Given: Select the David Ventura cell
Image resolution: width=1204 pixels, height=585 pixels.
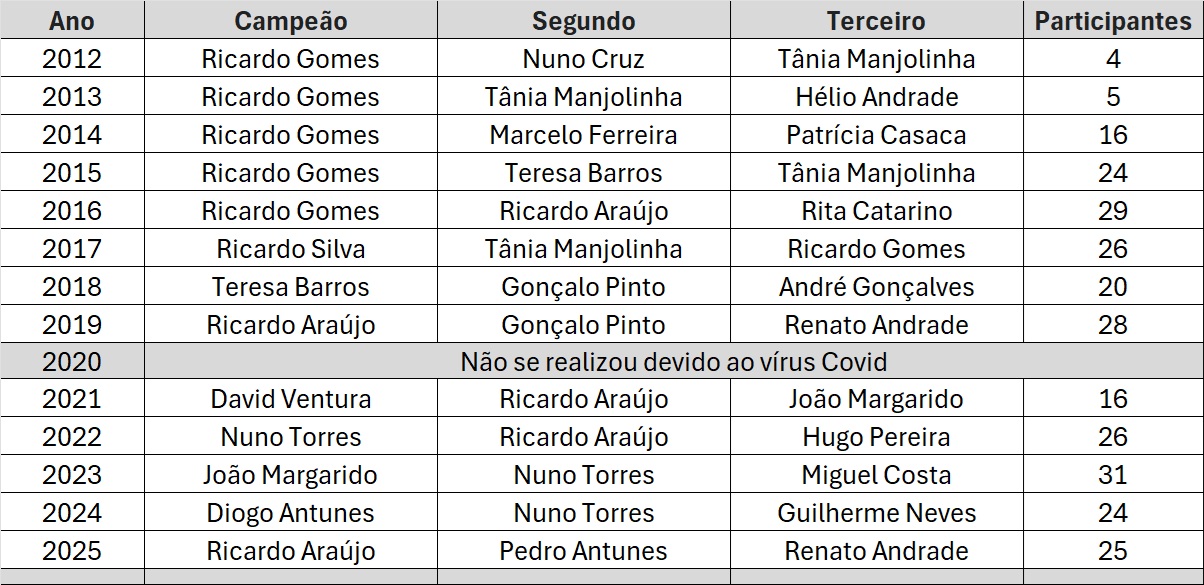Looking at the screenshot, I should click(x=290, y=399).
